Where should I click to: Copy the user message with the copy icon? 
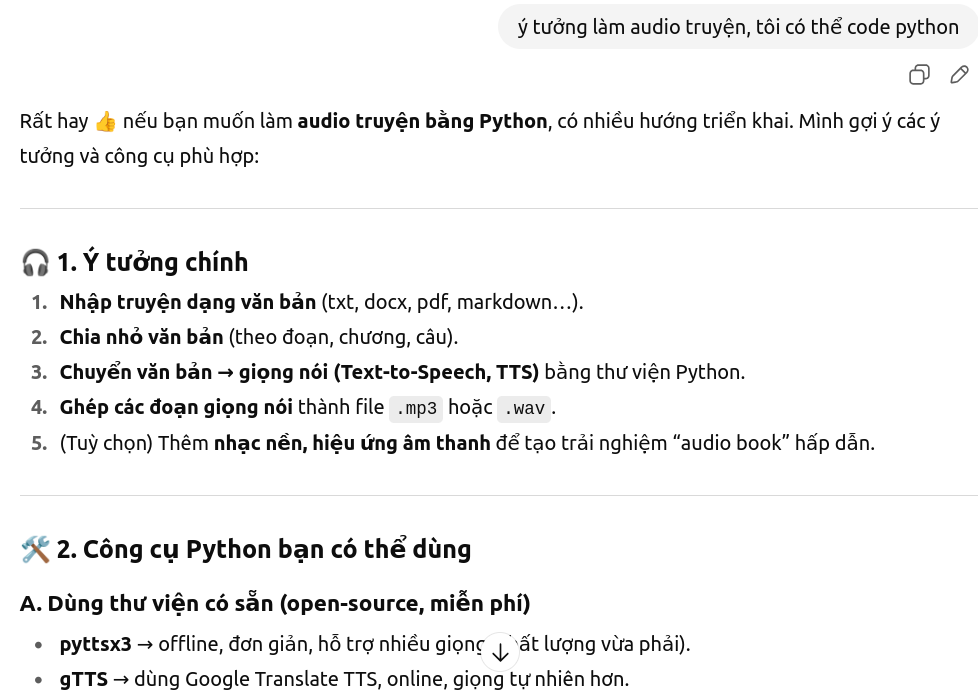point(919,75)
